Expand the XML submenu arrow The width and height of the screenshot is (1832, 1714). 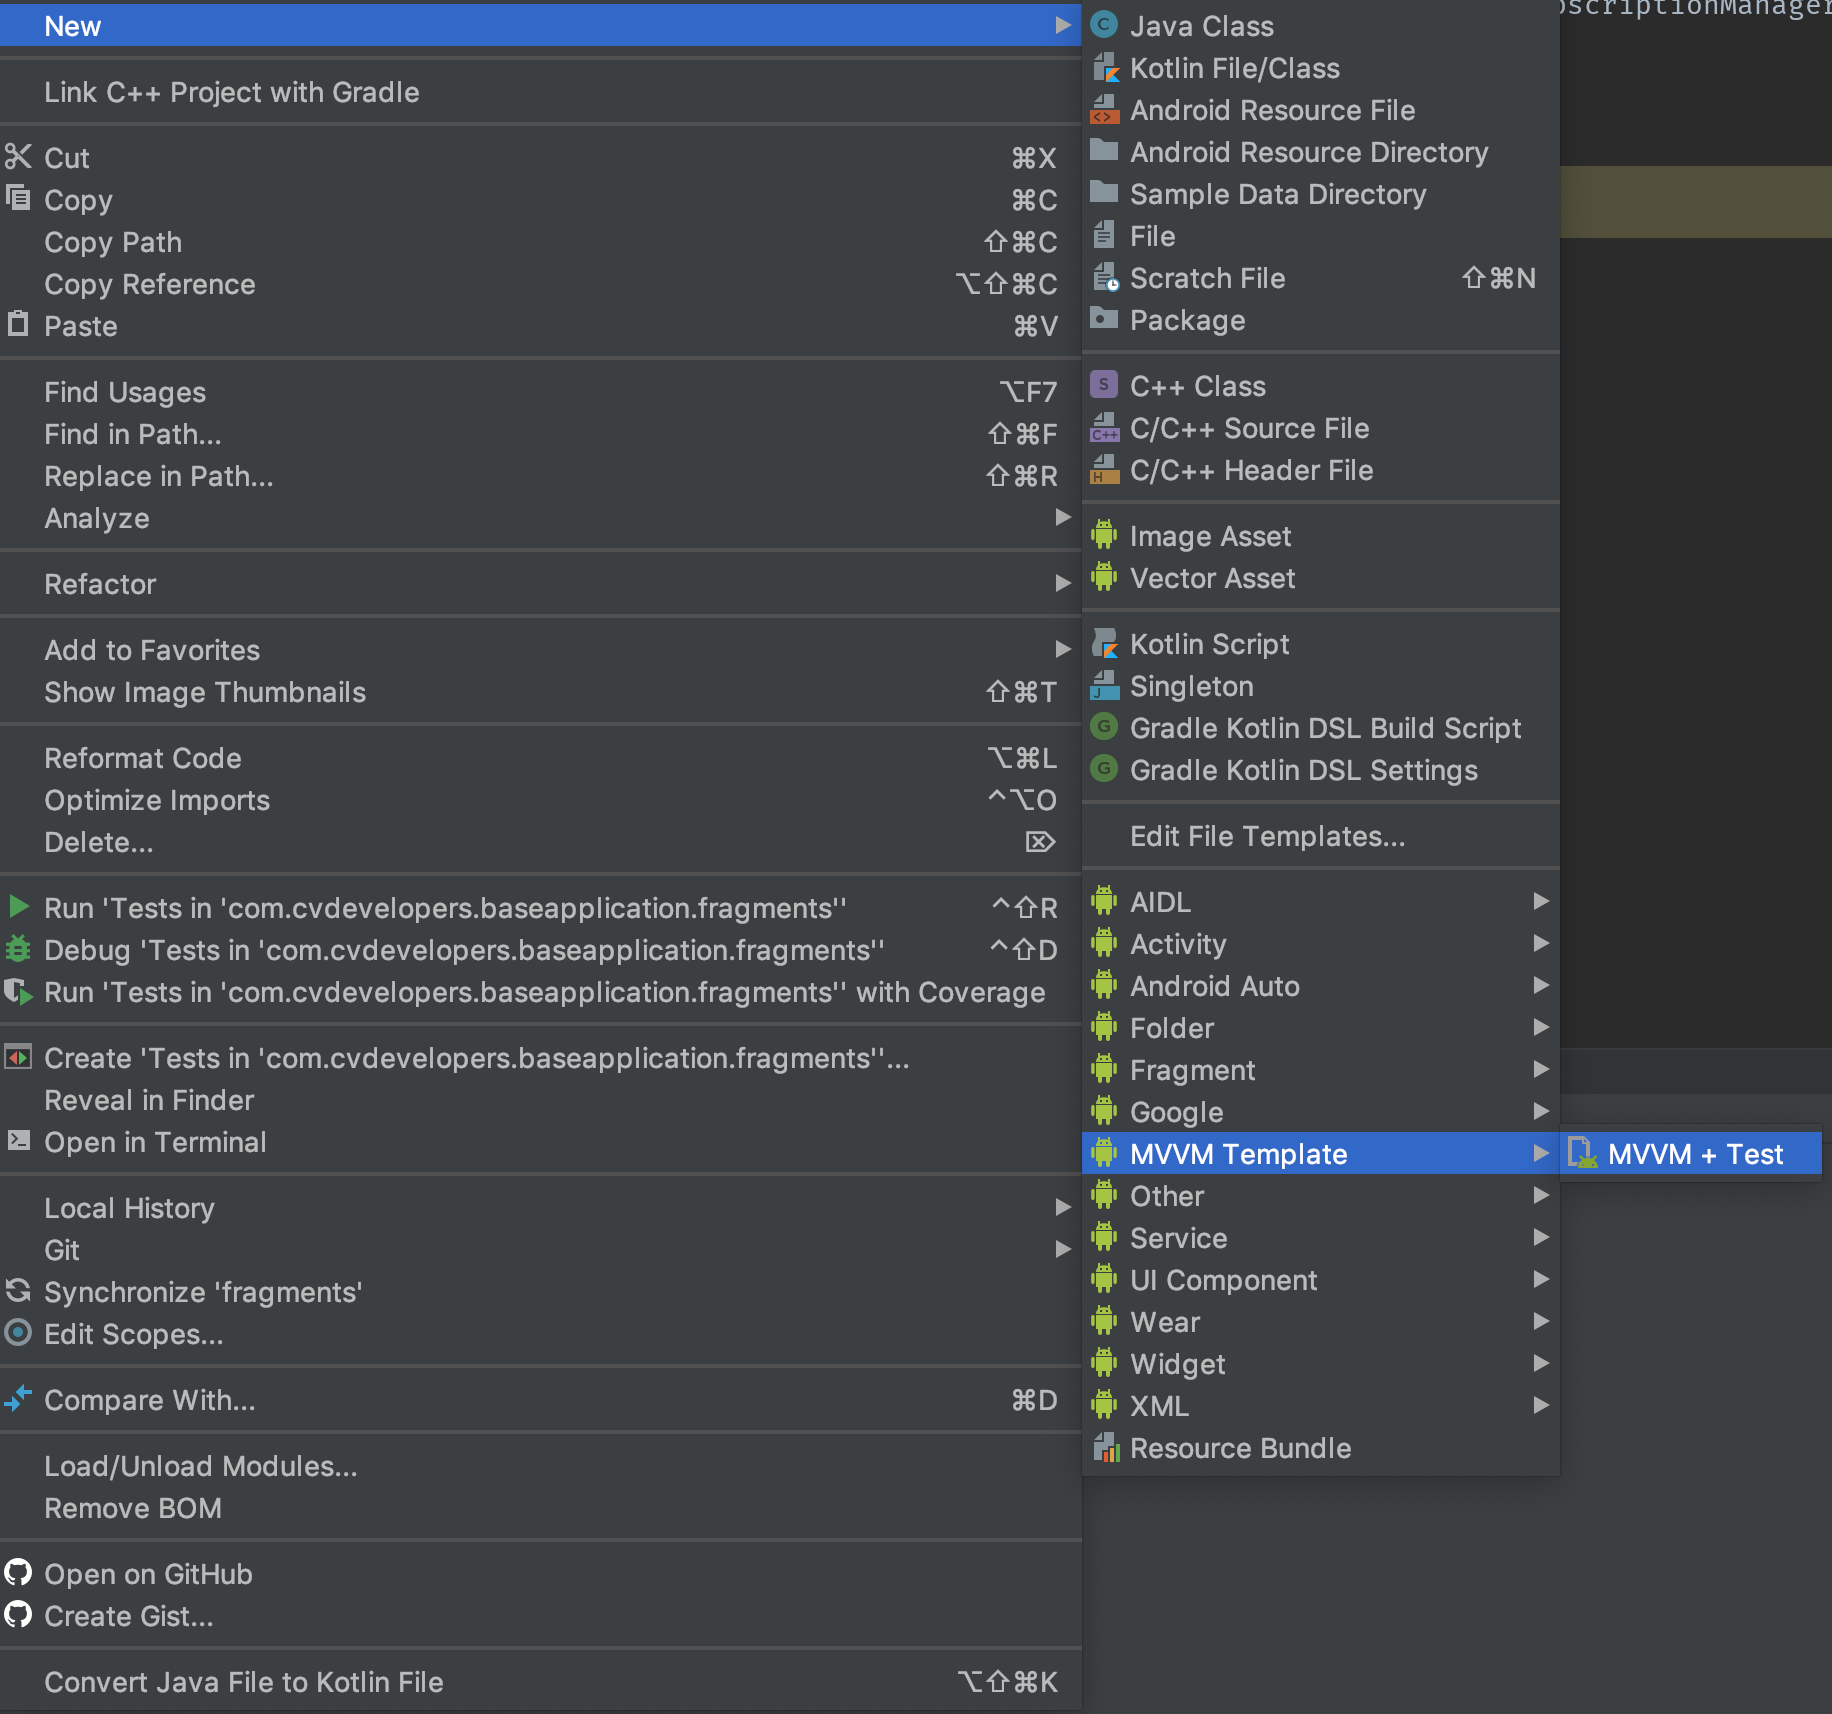tap(1541, 1405)
